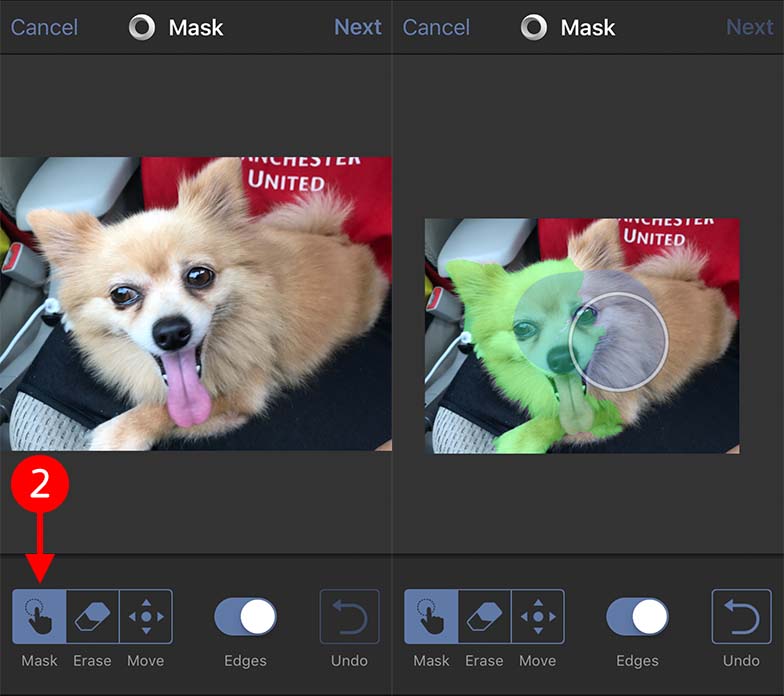Click the circular brush cursor on right photo
Viewport: 784px width, 696px height.
coord(617,342)
